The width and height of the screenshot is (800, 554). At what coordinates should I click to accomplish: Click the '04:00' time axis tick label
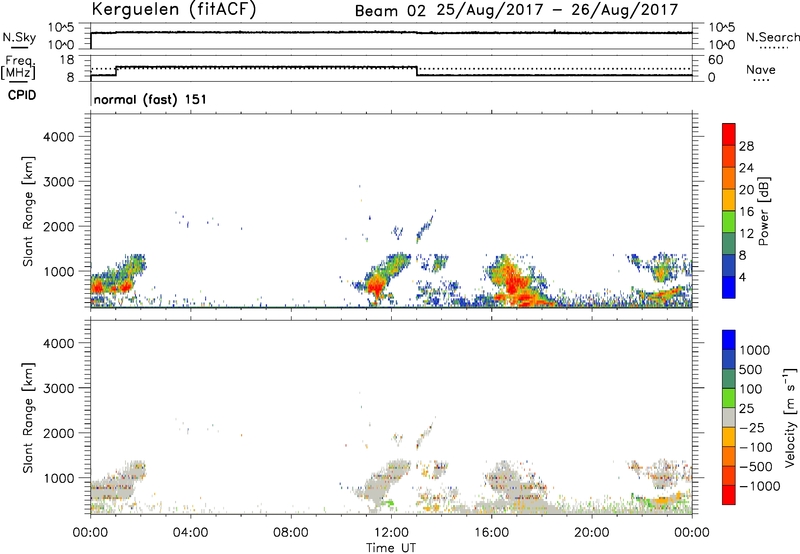[190, 533]
